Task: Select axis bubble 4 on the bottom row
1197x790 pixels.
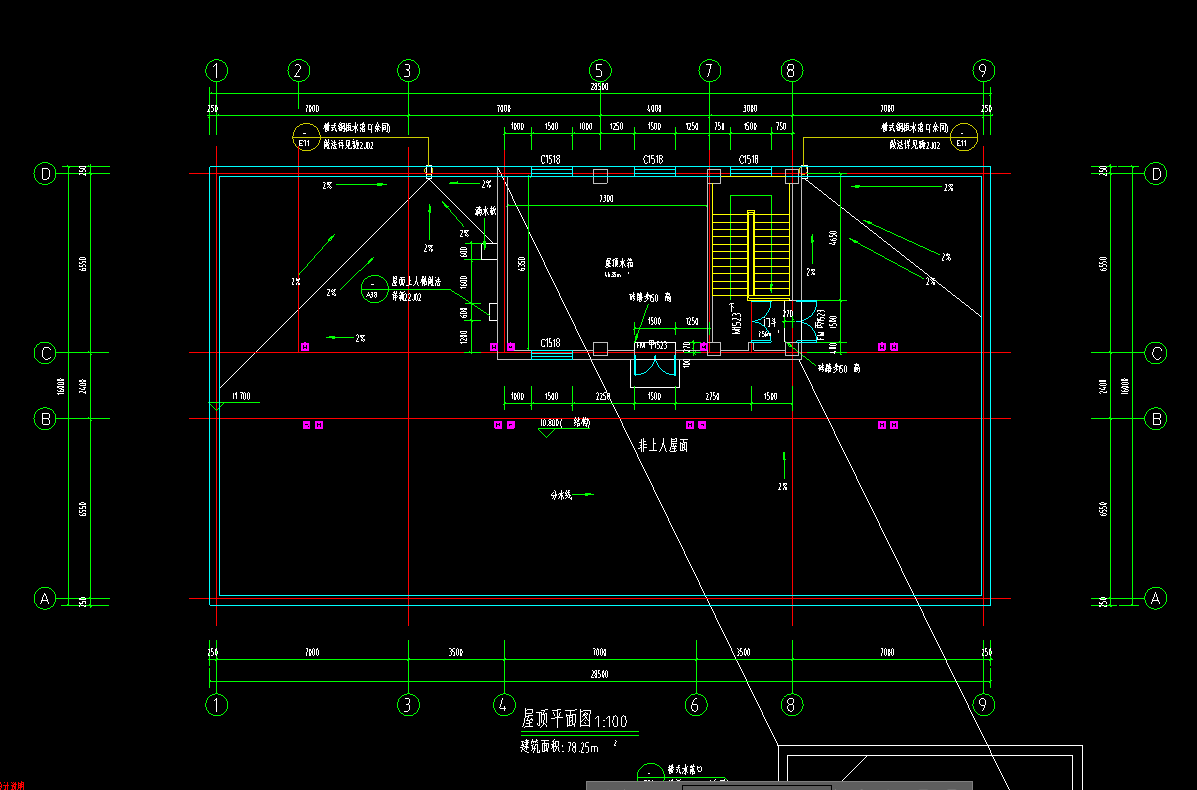Action: click(504, 705)
